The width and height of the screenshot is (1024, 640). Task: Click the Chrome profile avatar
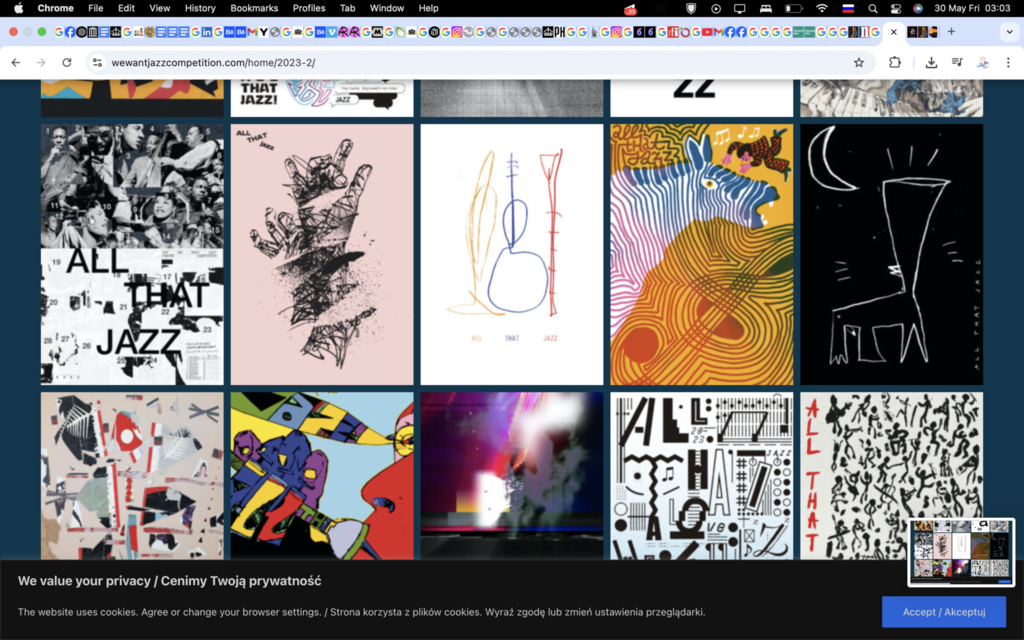(983, 62)
